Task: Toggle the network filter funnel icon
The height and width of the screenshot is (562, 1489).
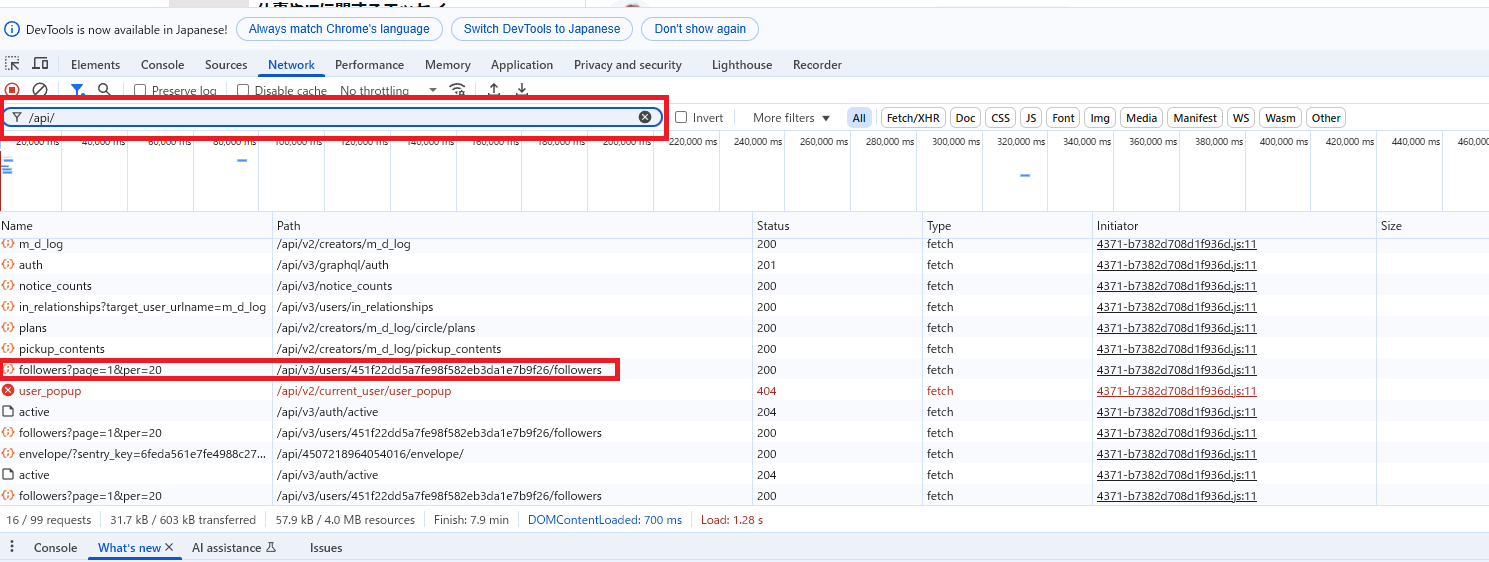Action: point(77,90)
